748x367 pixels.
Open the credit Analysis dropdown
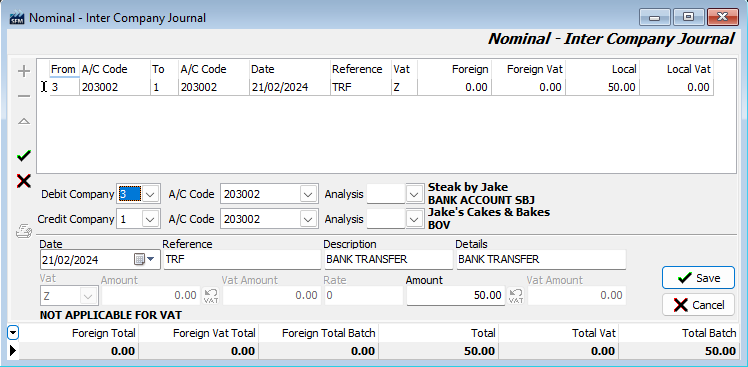(414, 220)
